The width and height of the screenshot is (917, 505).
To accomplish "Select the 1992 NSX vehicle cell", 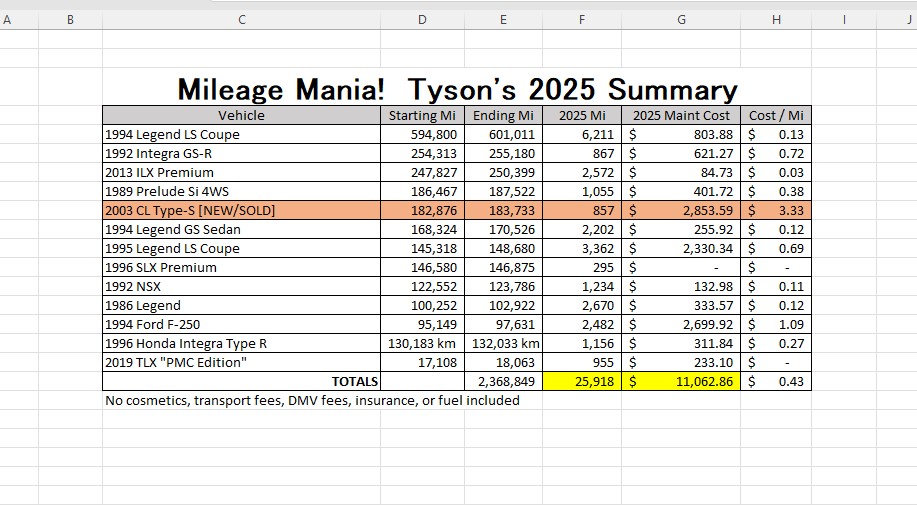I will coord(242,286).
